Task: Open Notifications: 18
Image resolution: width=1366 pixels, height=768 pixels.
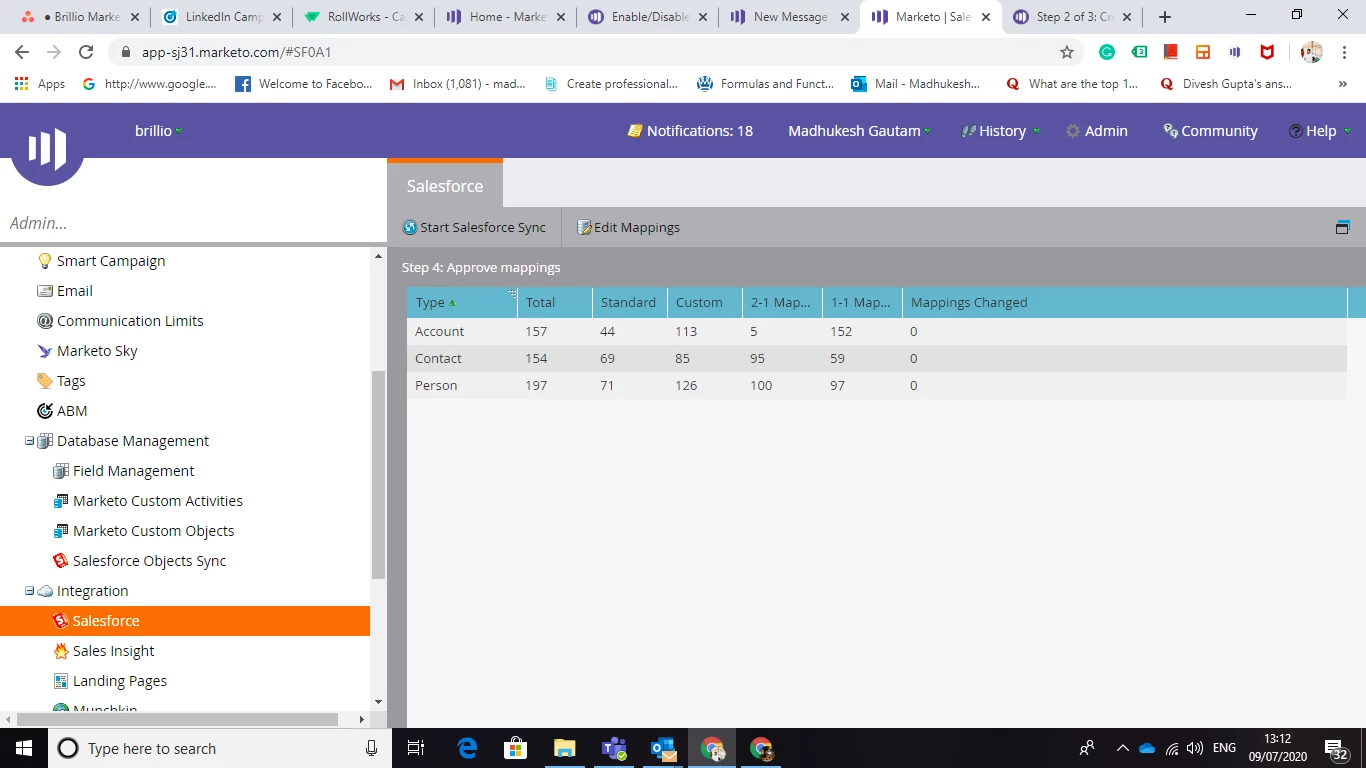Action: click(690, 131)
